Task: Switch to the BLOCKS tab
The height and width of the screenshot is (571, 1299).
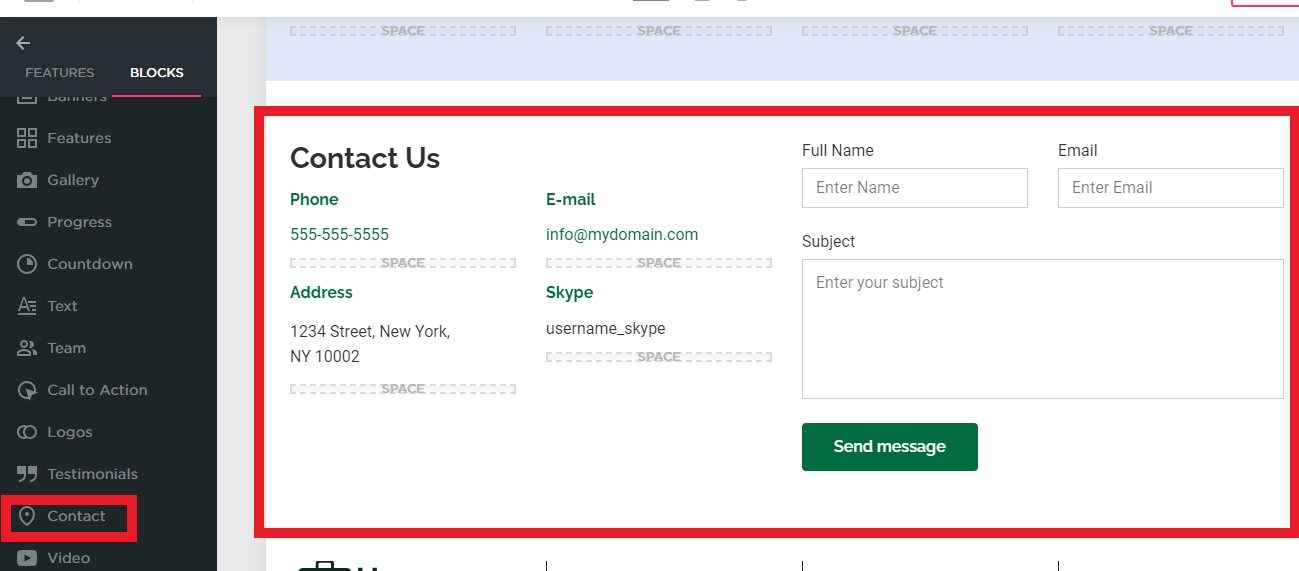Action: tap(157, 73)
